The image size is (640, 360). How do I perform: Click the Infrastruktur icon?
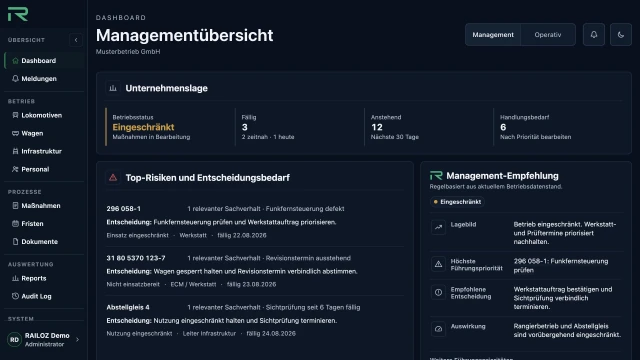click(15, 151)
